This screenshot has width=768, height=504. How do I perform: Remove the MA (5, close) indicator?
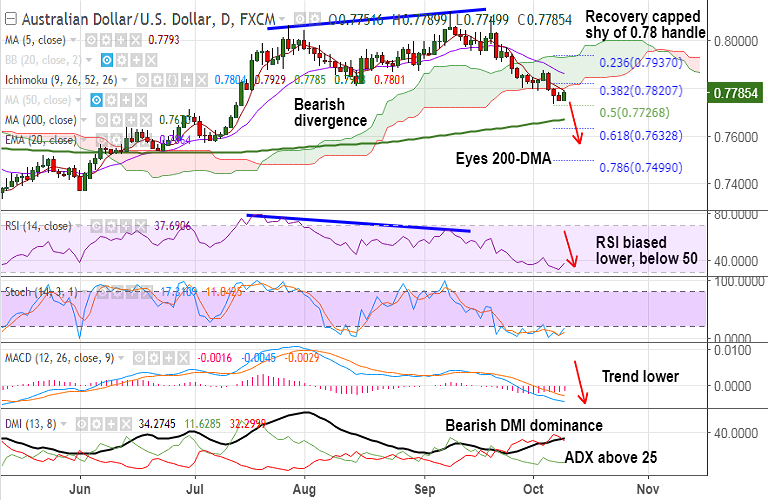(136, 40)
